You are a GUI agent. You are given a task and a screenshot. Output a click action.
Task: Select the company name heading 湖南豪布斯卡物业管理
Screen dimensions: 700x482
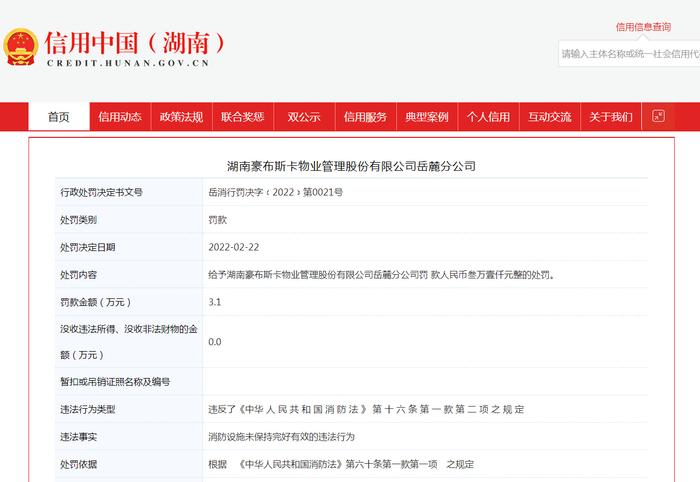point(351,166)
